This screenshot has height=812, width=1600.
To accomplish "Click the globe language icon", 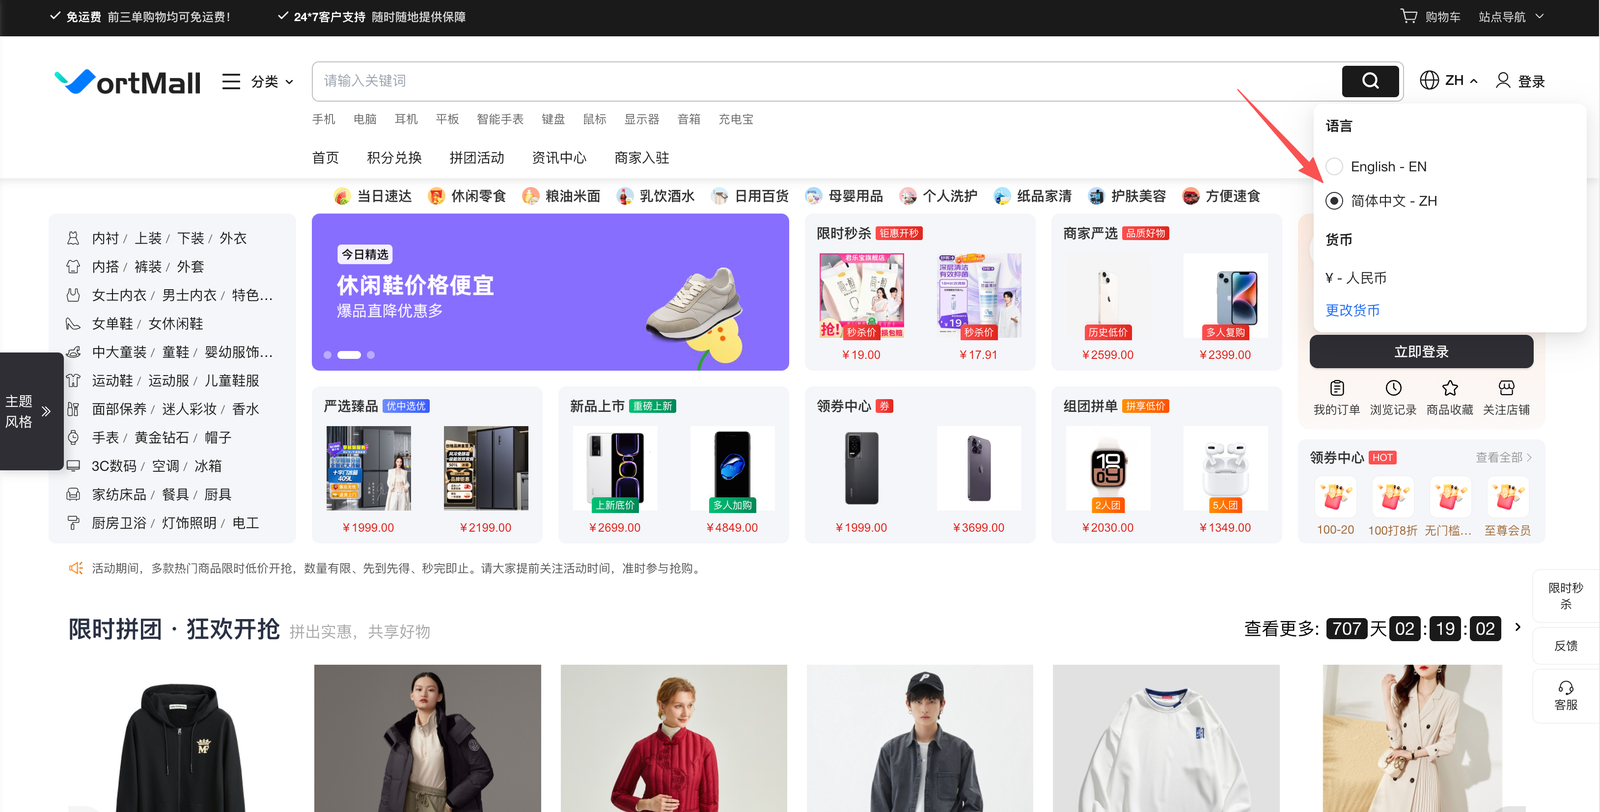I will pos(1429,80).
